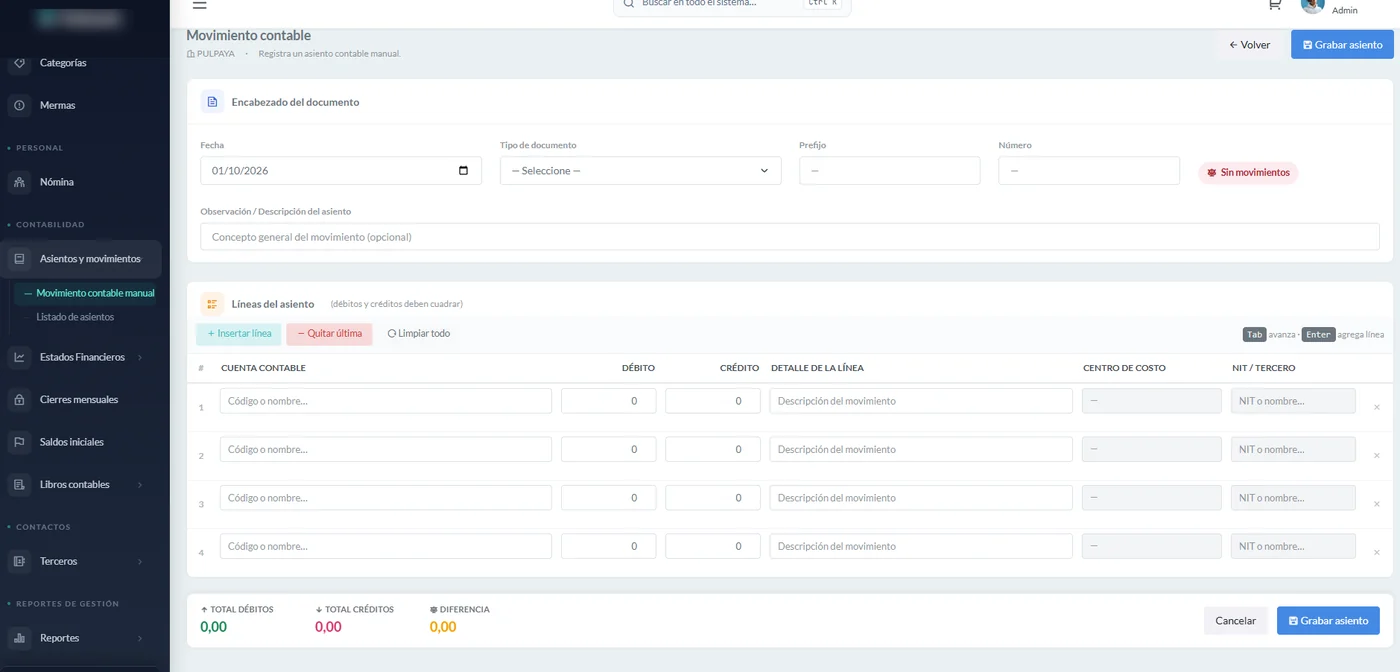Click the Nómina sidebar icon
1400x672 pixels.
click(19, 182)
